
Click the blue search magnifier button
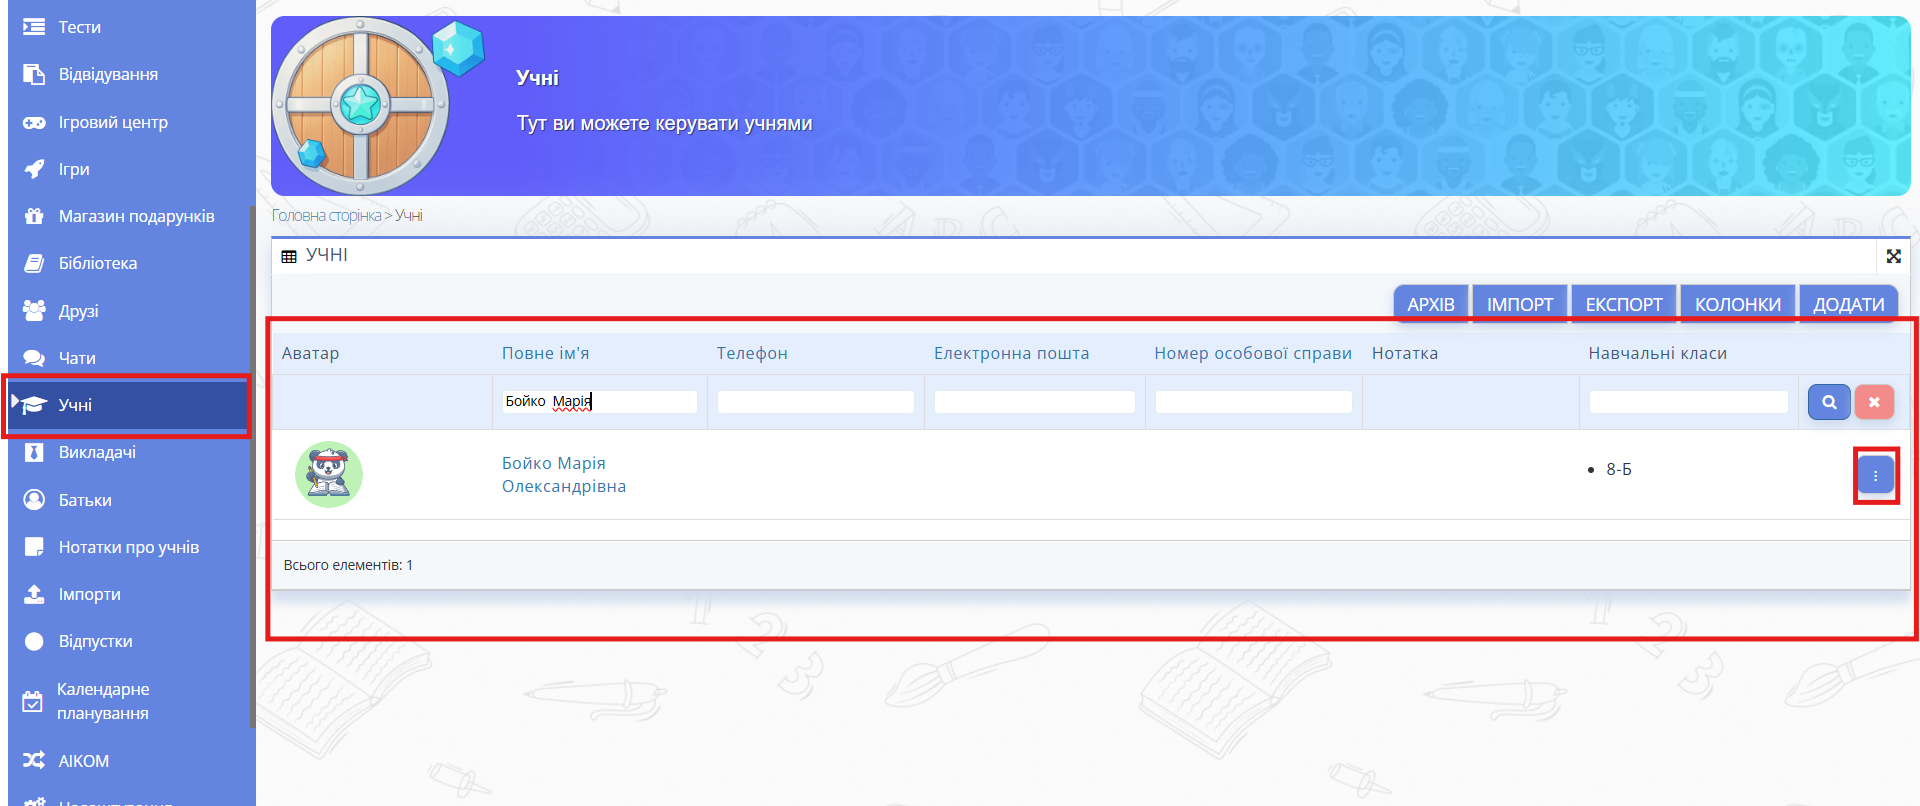(1828, 402)
